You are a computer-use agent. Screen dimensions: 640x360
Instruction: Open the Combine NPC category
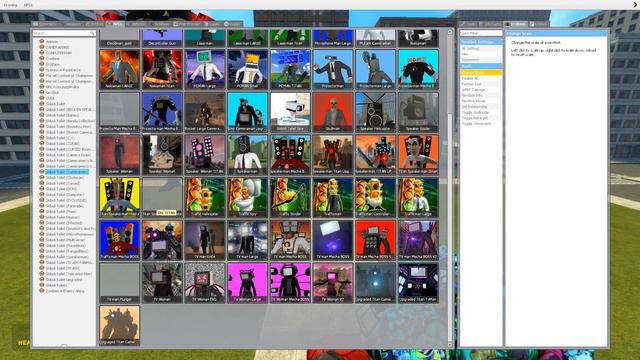53,59
